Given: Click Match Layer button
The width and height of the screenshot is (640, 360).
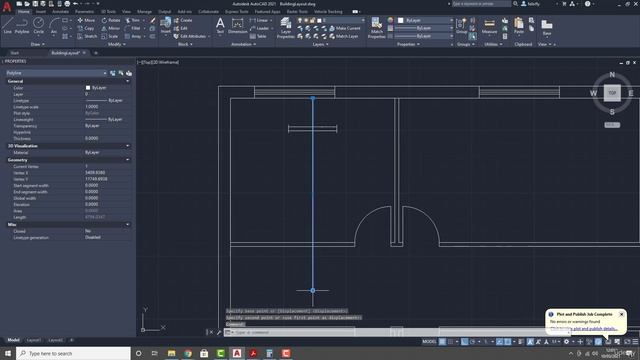Looking at the screenshot, I should [x=344, y=36].
